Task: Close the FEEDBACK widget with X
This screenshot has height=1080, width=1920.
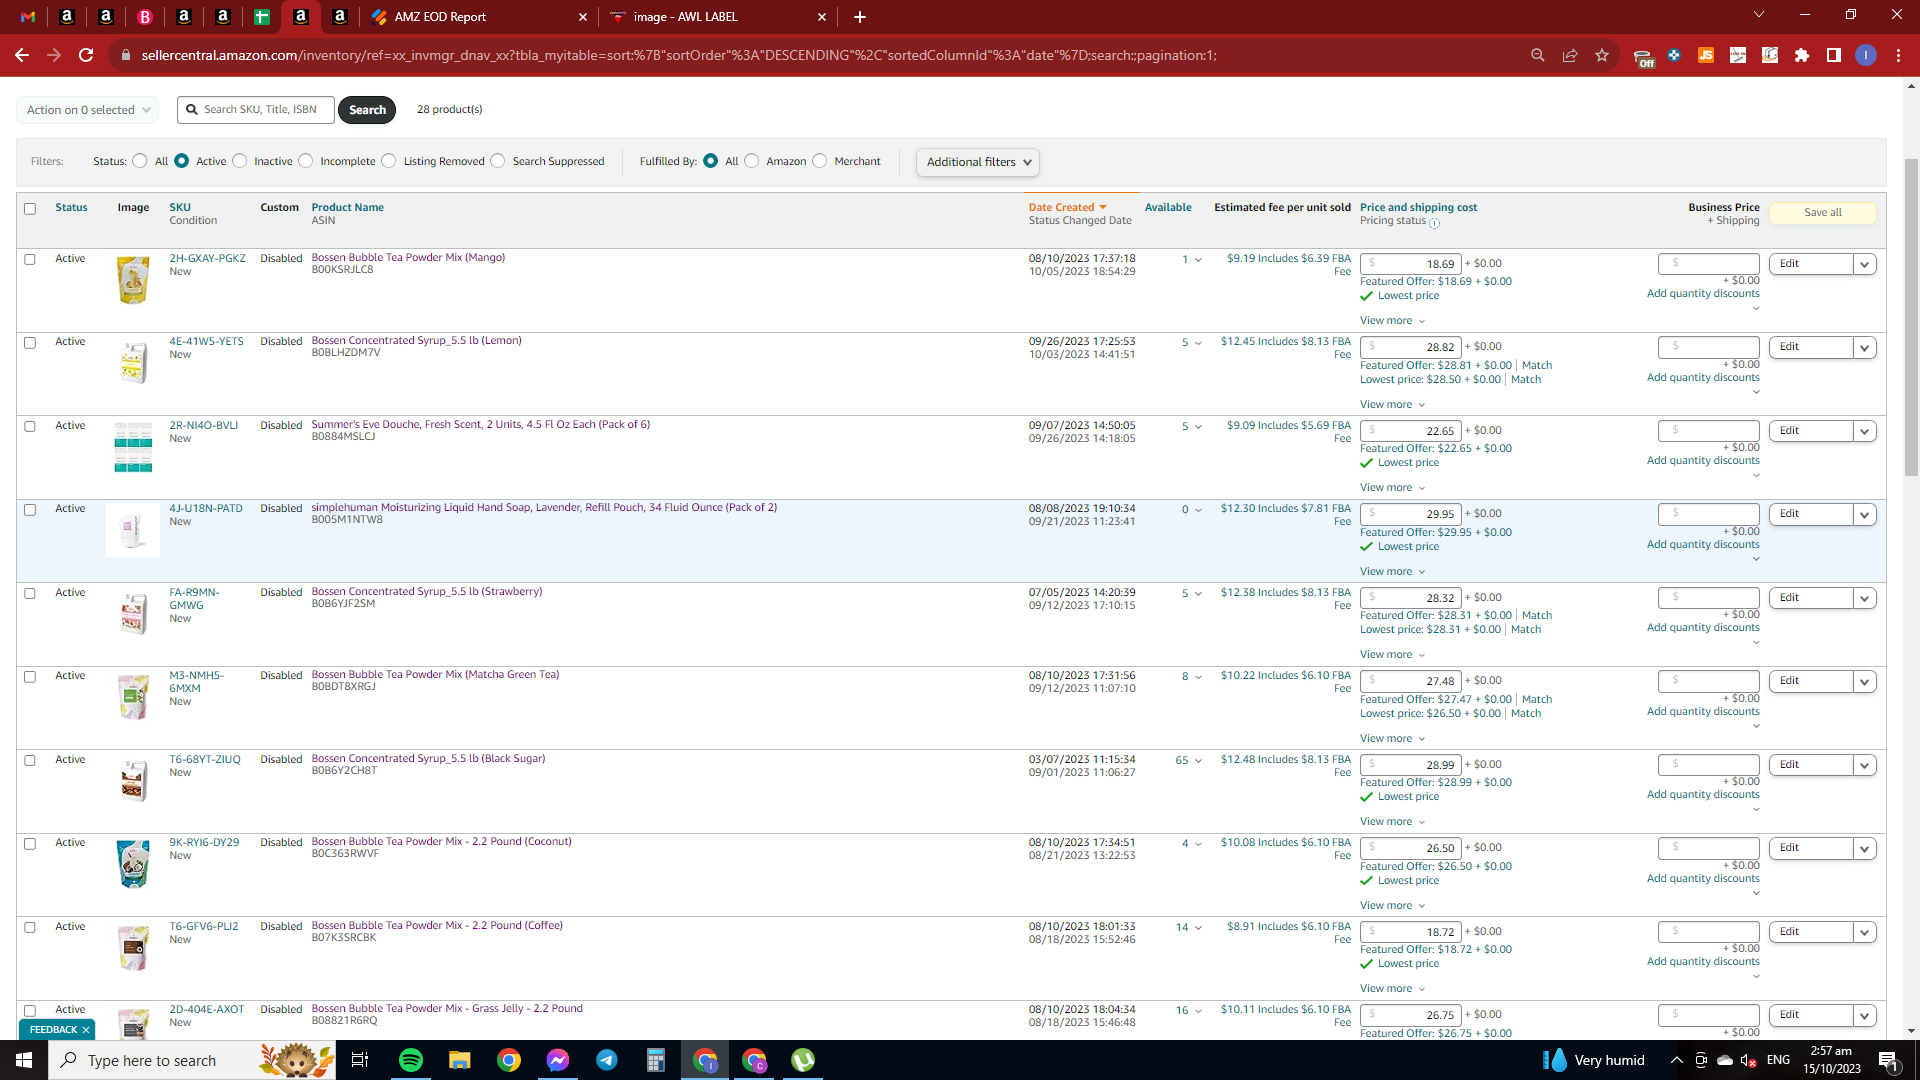Action: coord(86,1030)
